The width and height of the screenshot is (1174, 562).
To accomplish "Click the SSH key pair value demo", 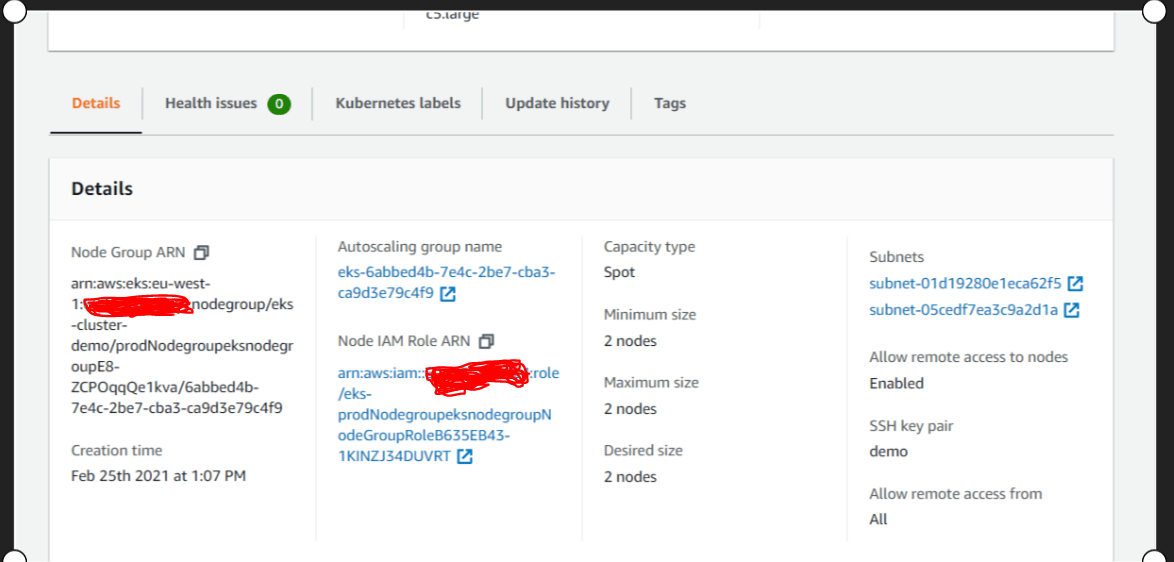I will pos(888,452).
